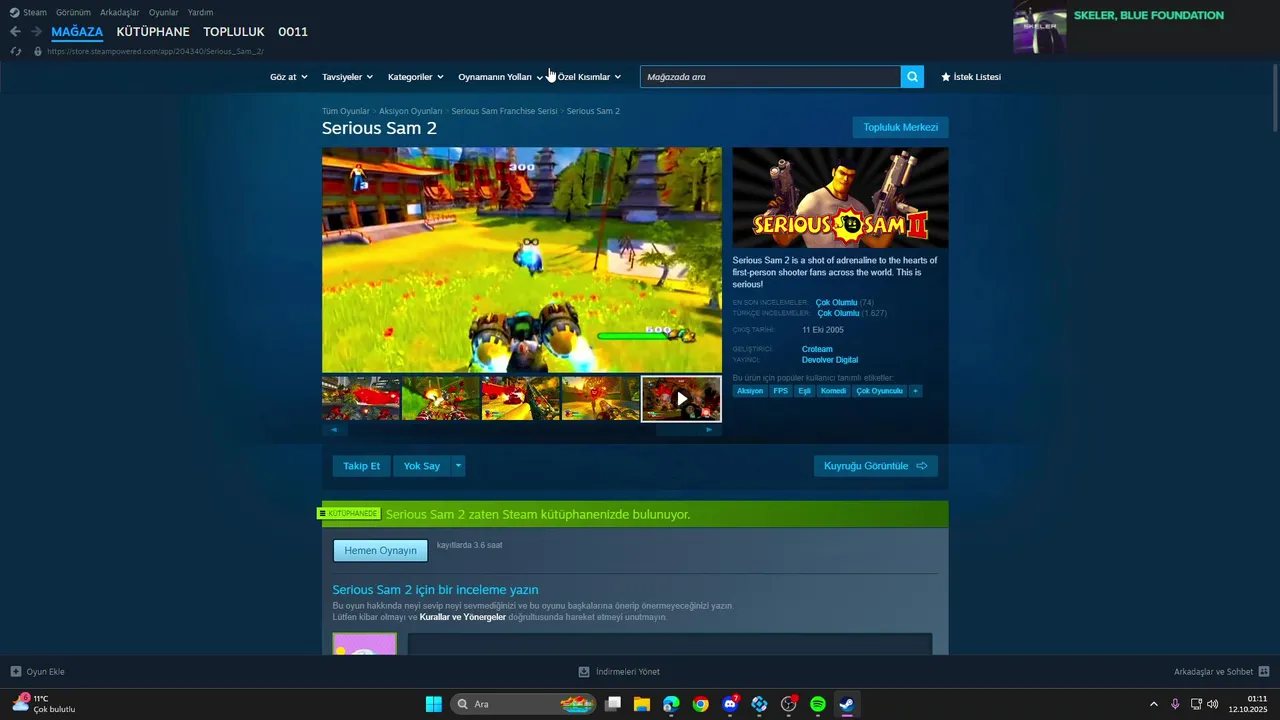
Task: Switch to the TOPLULUK tab
Action: point(234,32)
